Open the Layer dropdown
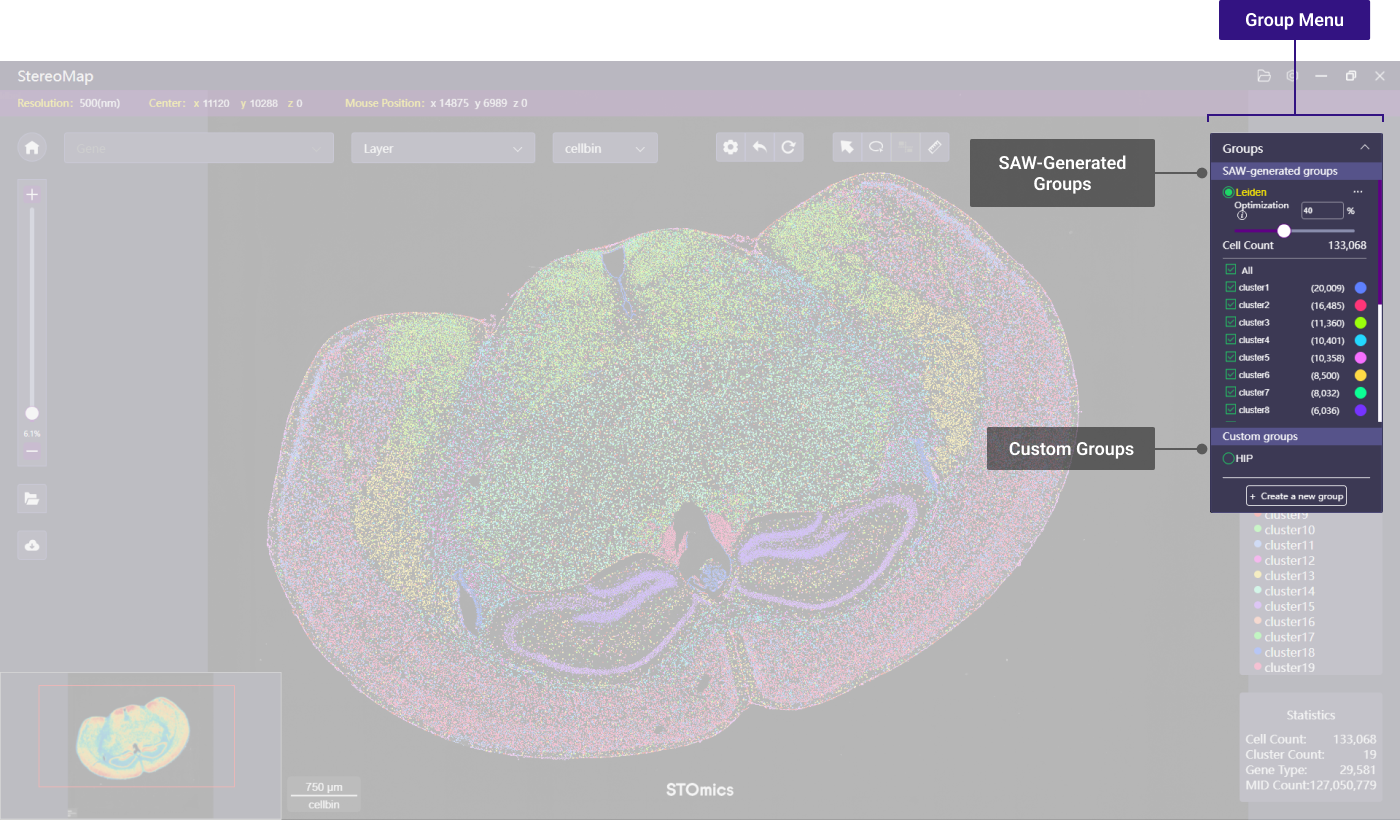This screenshot has width=1400, height=820. [x=443, y=148]
